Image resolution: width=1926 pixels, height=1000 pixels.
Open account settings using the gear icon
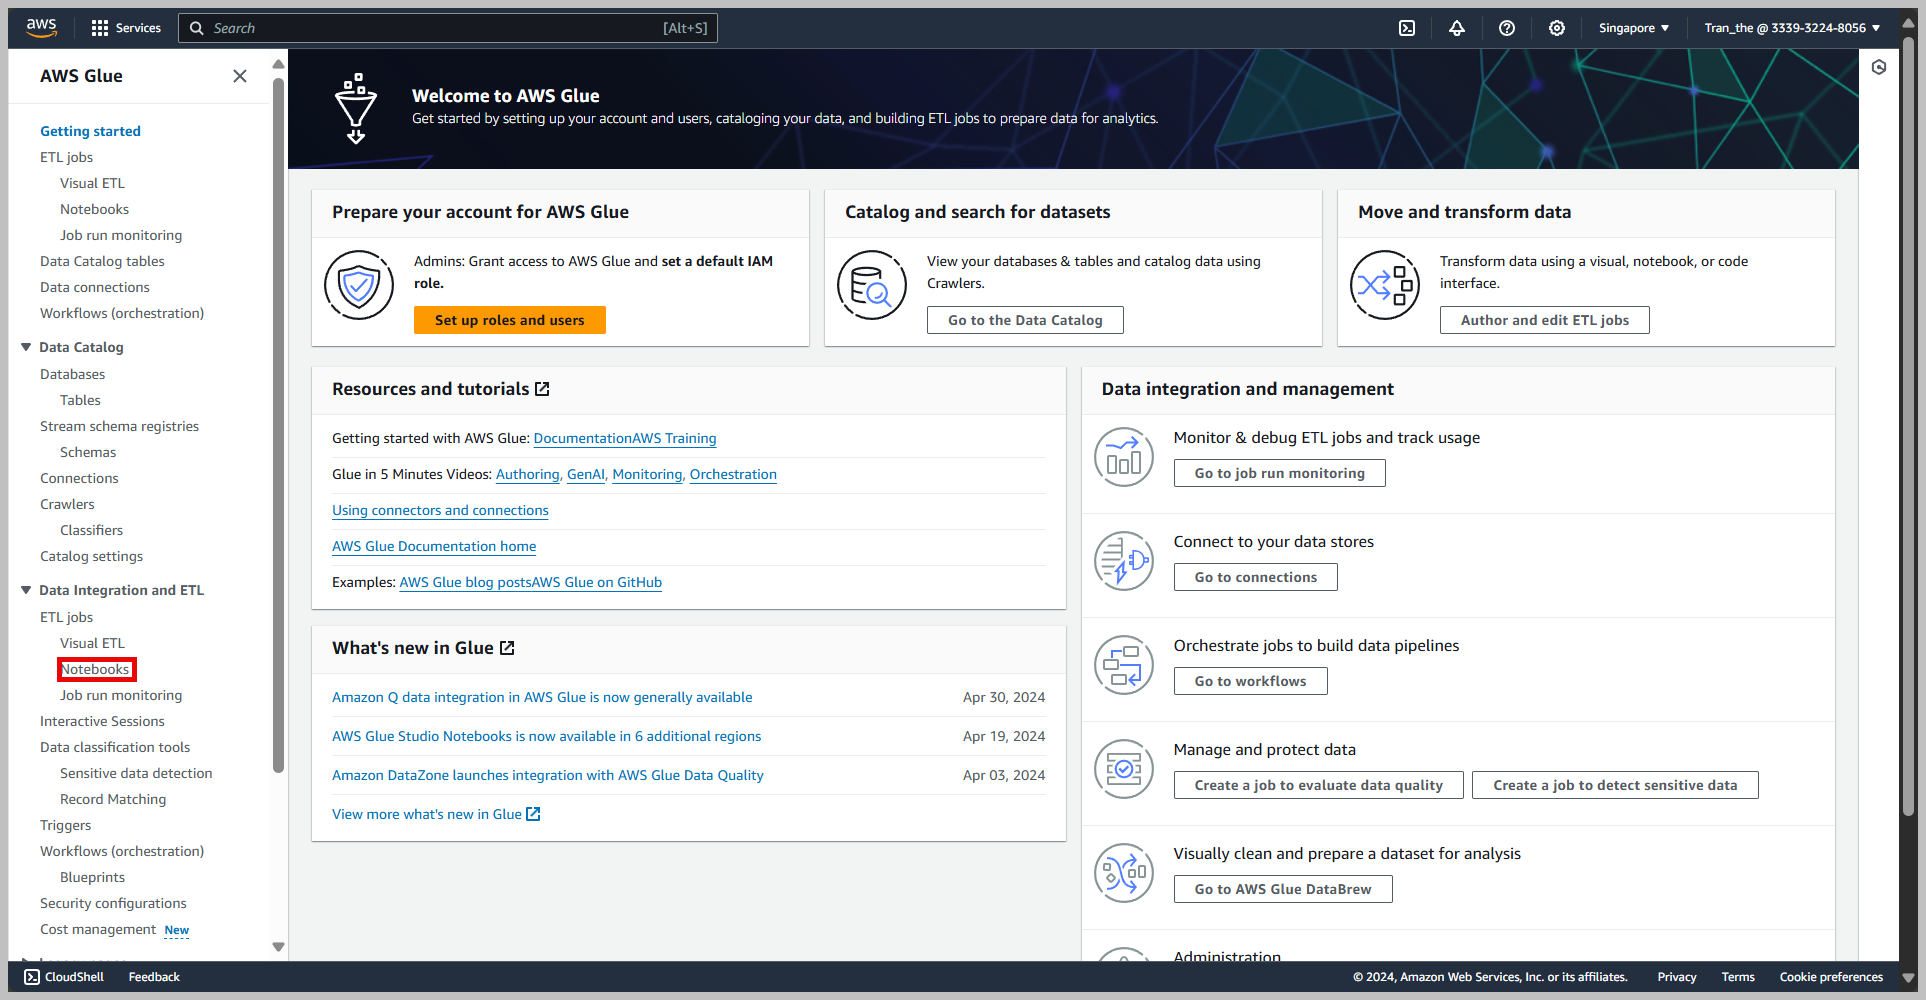[1557, 27]
